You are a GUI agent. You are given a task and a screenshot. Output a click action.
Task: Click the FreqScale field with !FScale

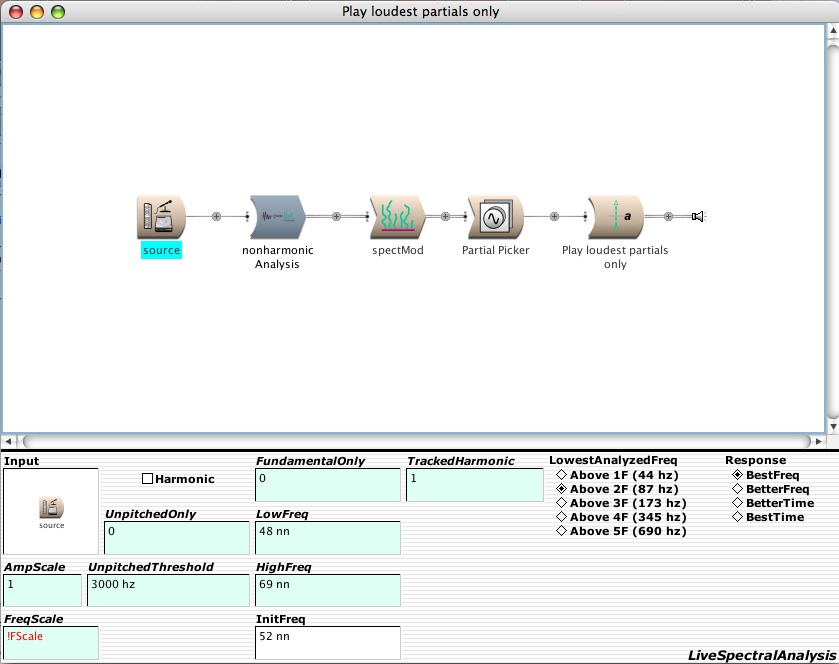51,643
